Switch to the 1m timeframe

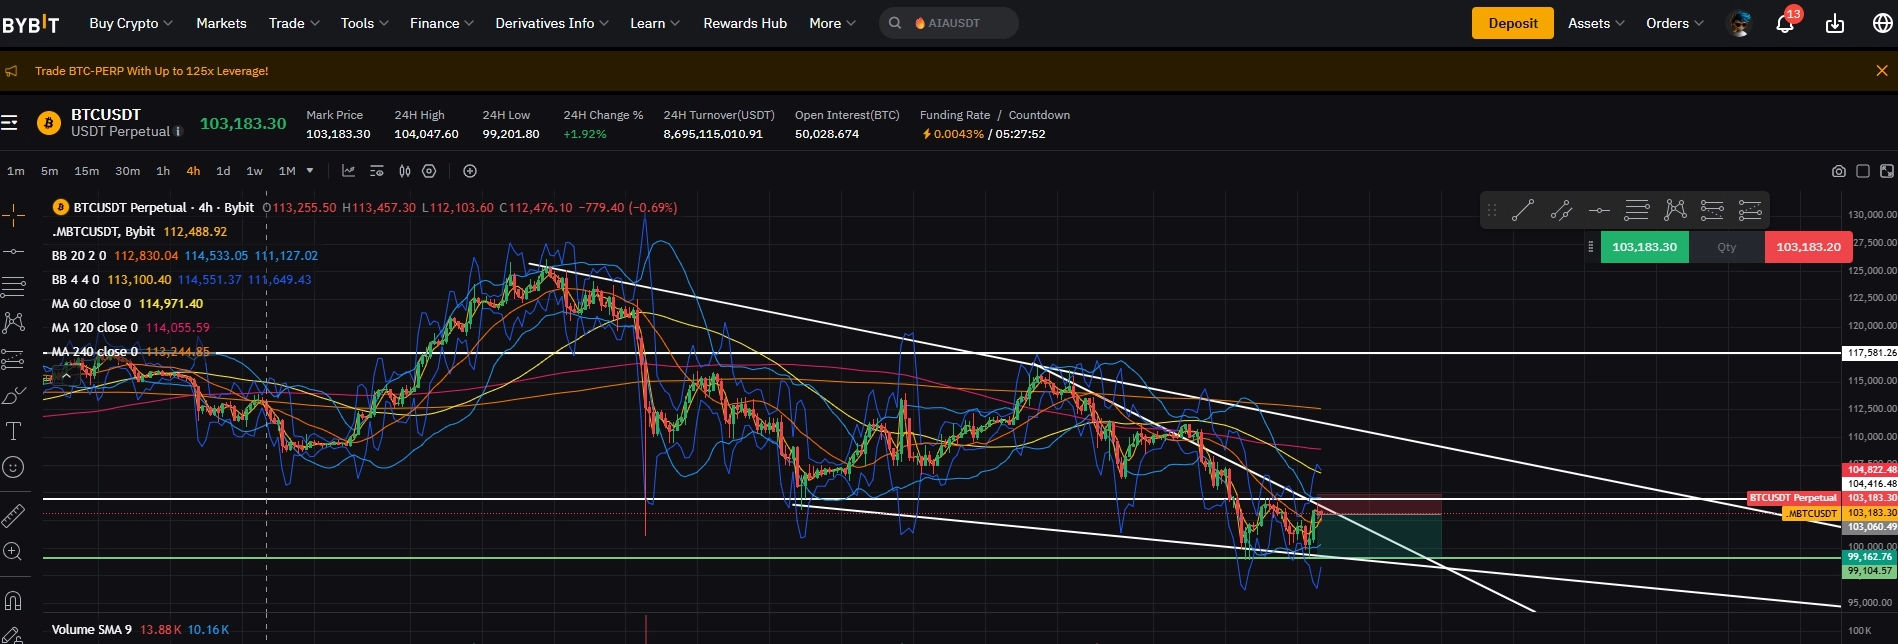point(16,171)
